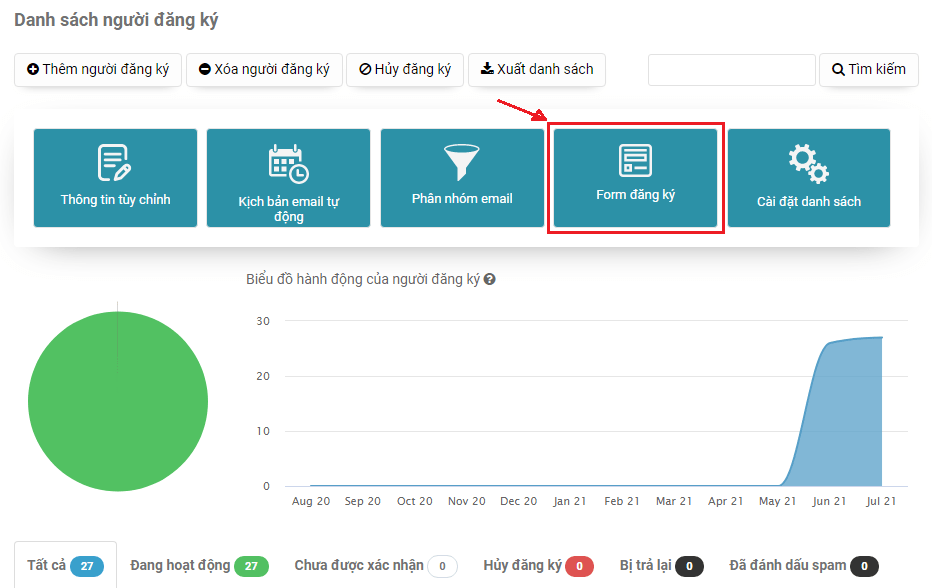
Task: Open Đã đánh dấu spam tab
Action: click(804, 566)
